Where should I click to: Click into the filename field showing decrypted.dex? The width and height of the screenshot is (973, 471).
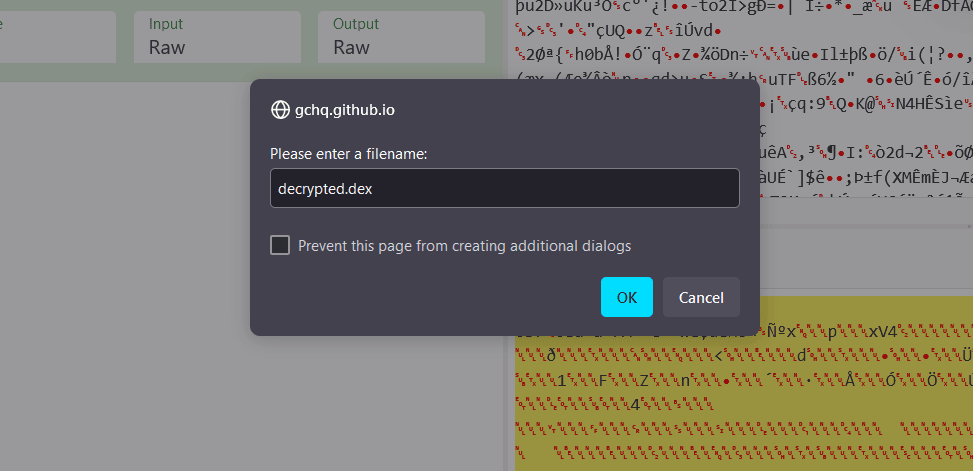[x=504, y=188]
